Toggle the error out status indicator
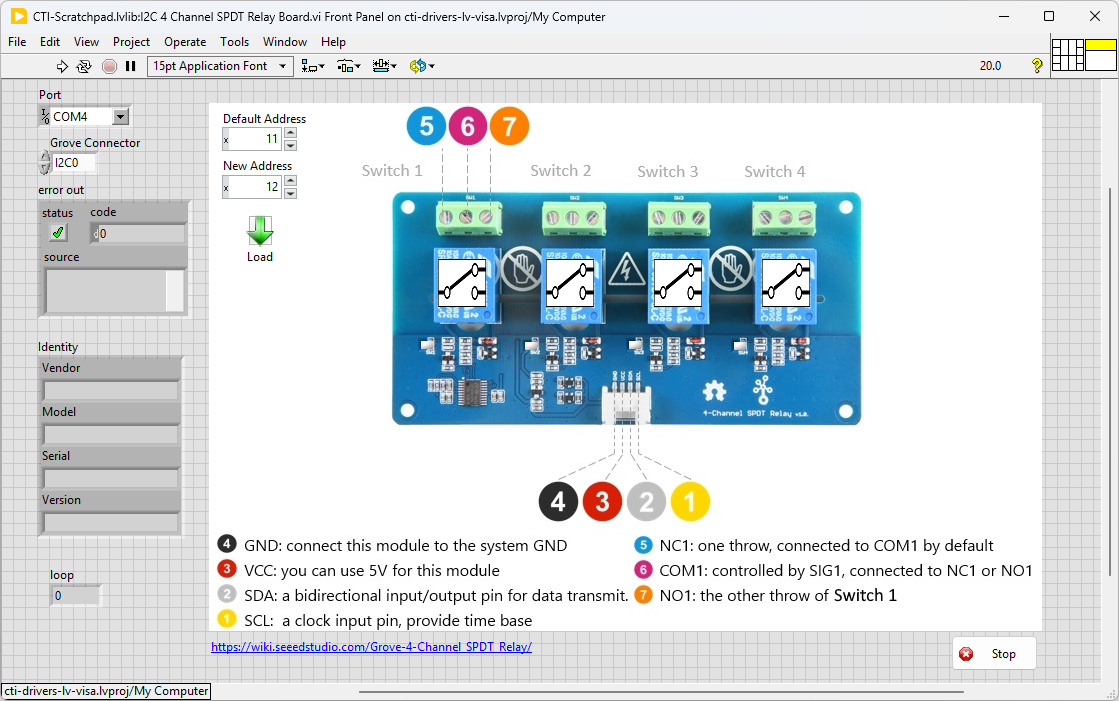The height and width of the screenshot is (701, 1119). point(57,231)
